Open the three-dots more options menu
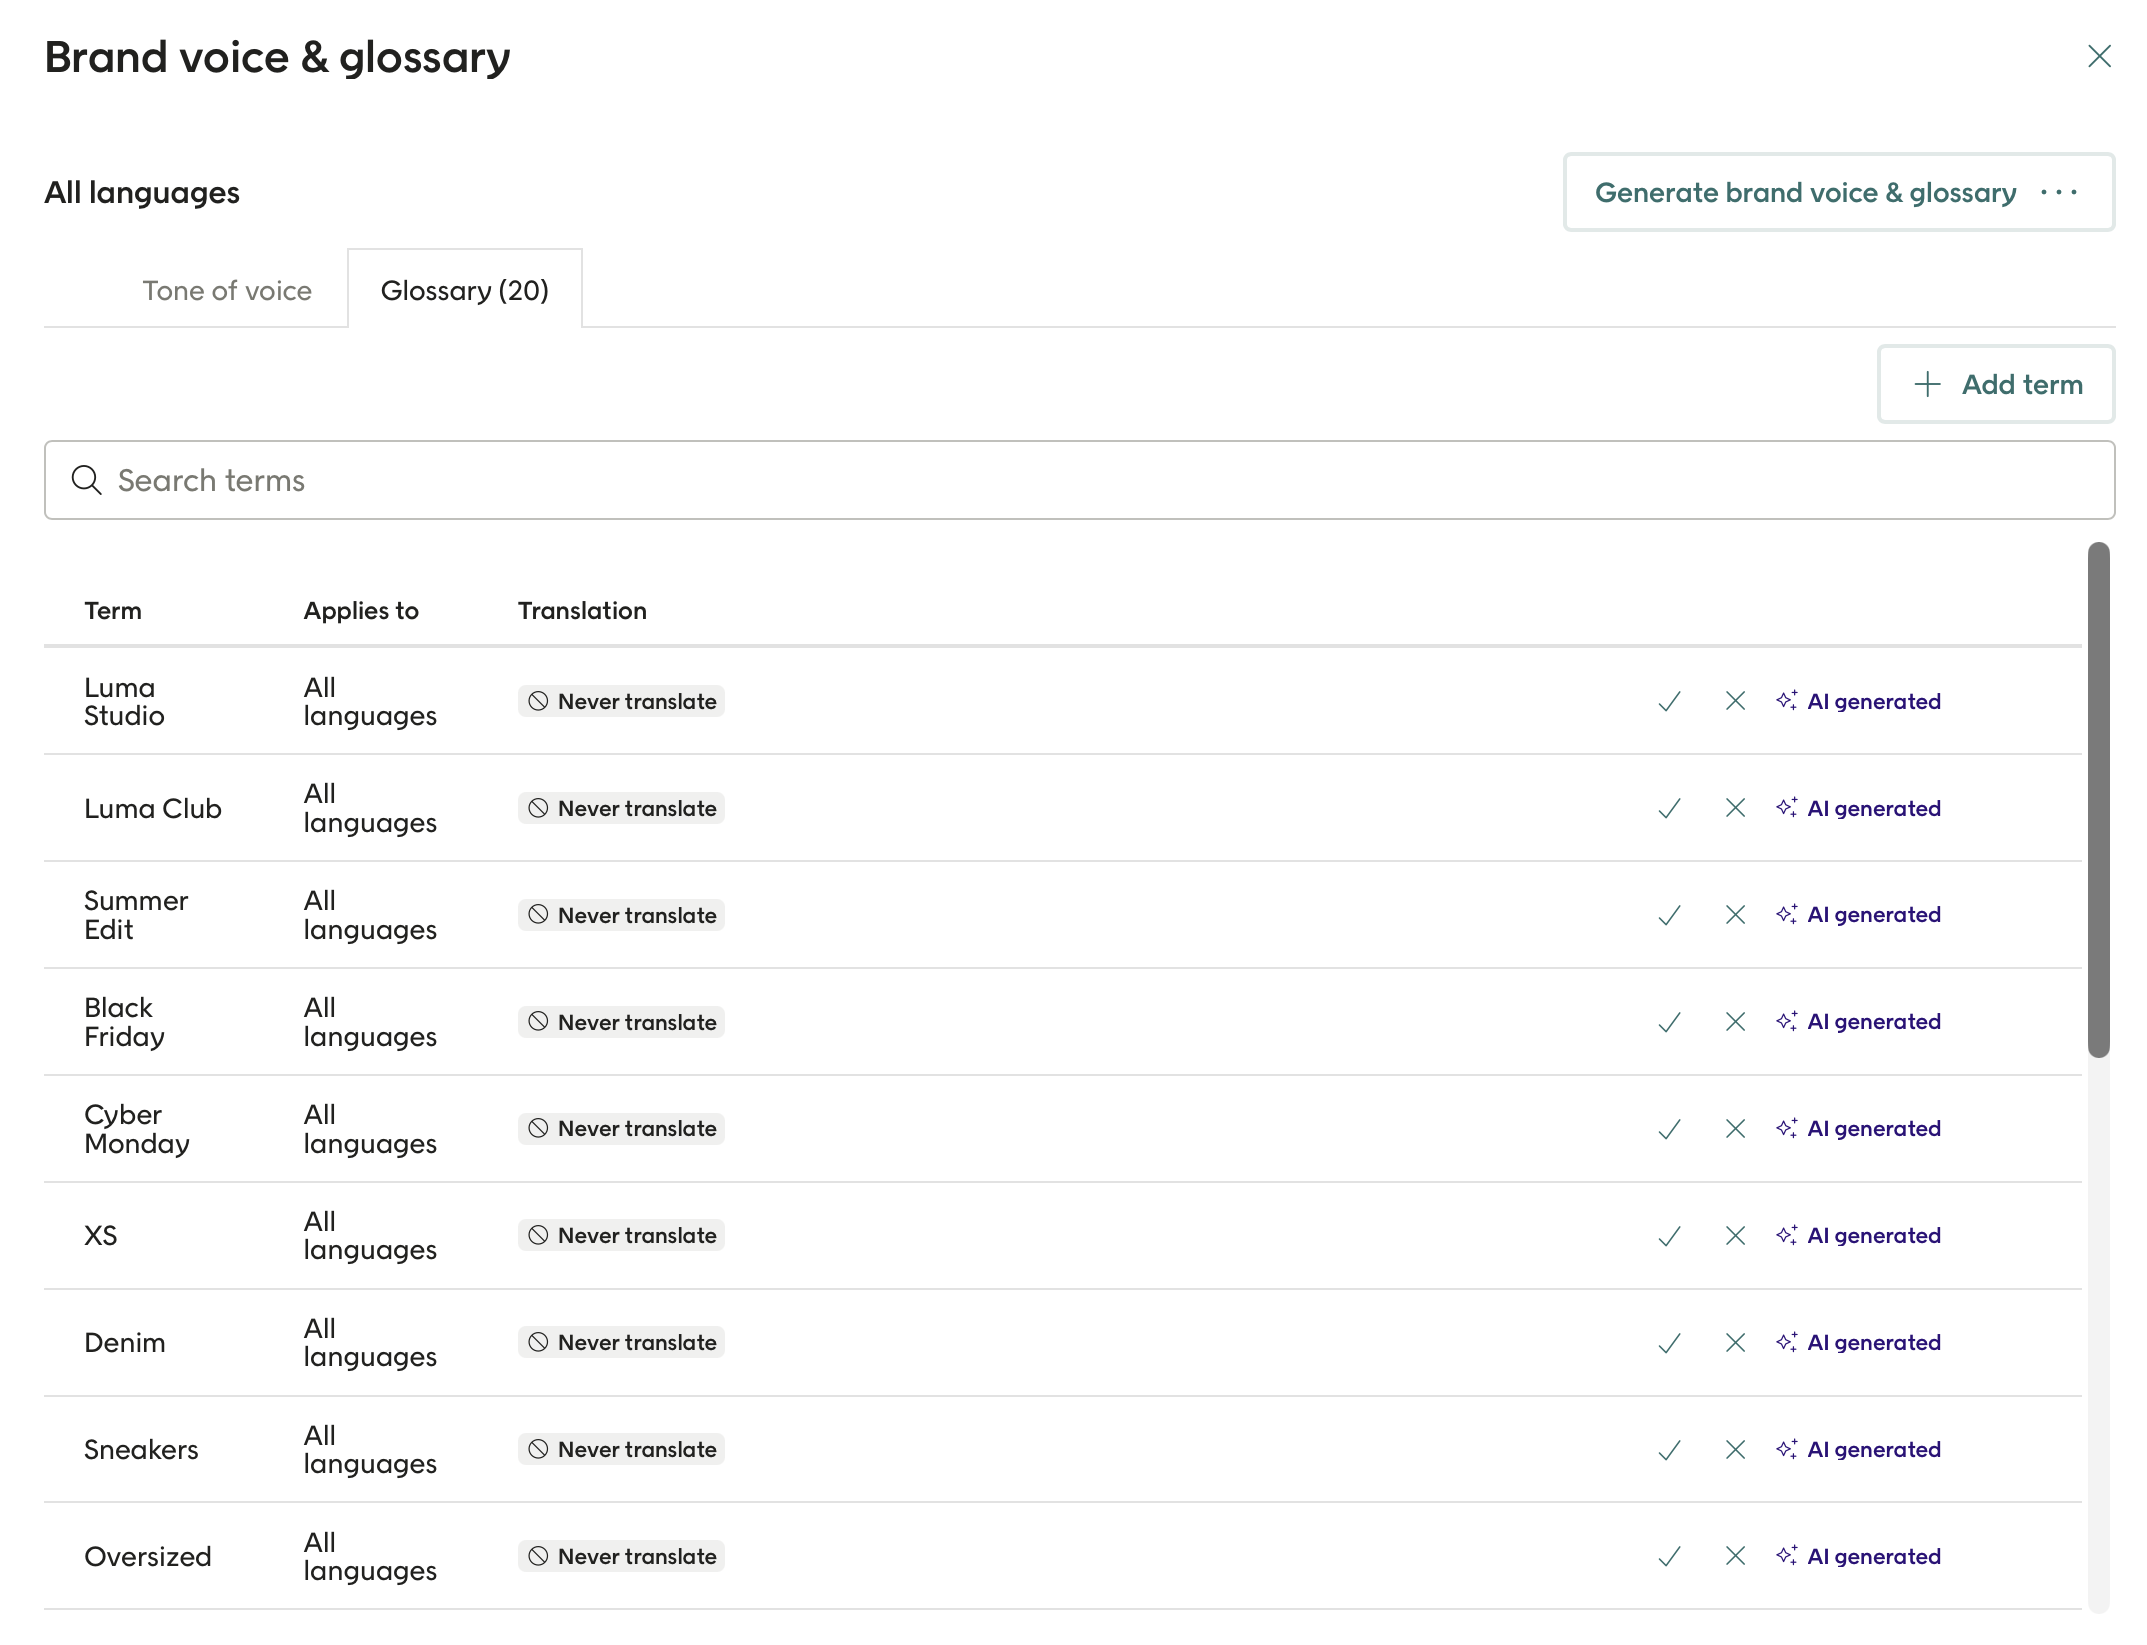Image resolution: width=2147 pixels, height=1645 pixels. click(x=2059, y=192)
